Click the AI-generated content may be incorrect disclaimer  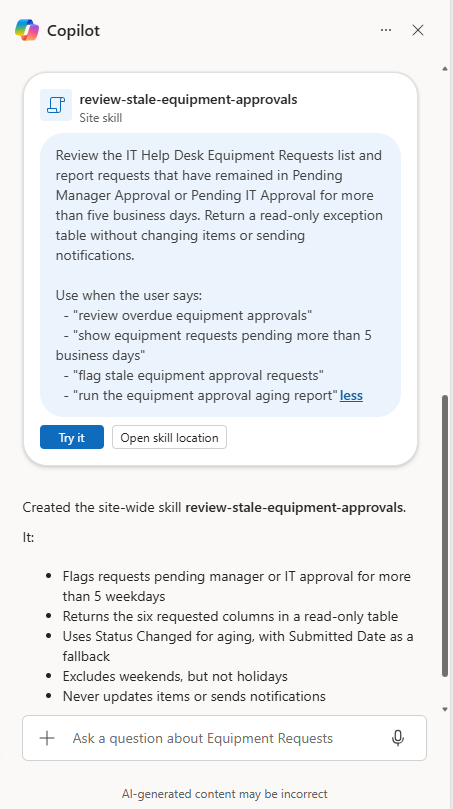pyautogui.click(x=224, y=794)
